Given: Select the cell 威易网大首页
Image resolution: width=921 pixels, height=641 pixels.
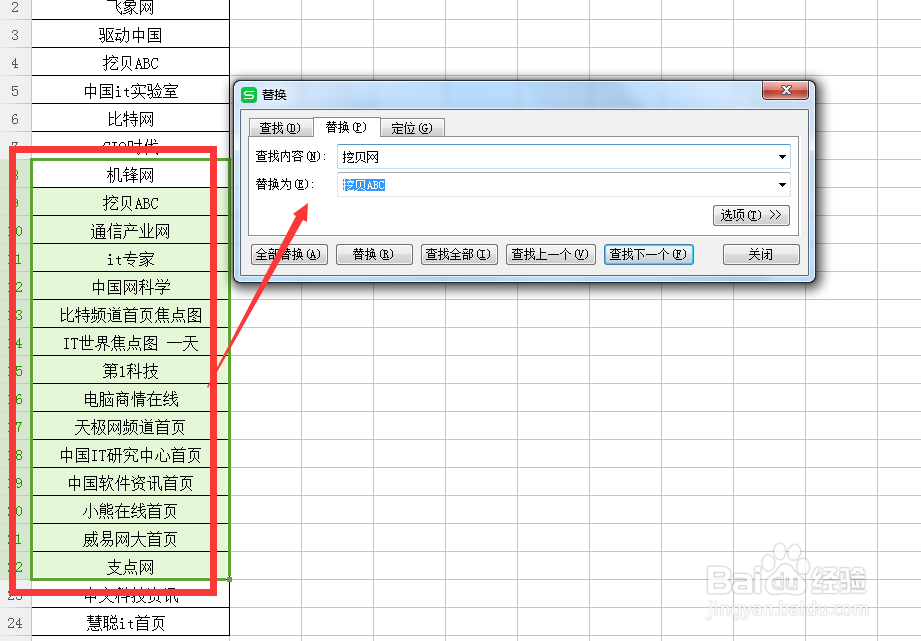Looking at the screenshot, I should click(x=130, y=539).
